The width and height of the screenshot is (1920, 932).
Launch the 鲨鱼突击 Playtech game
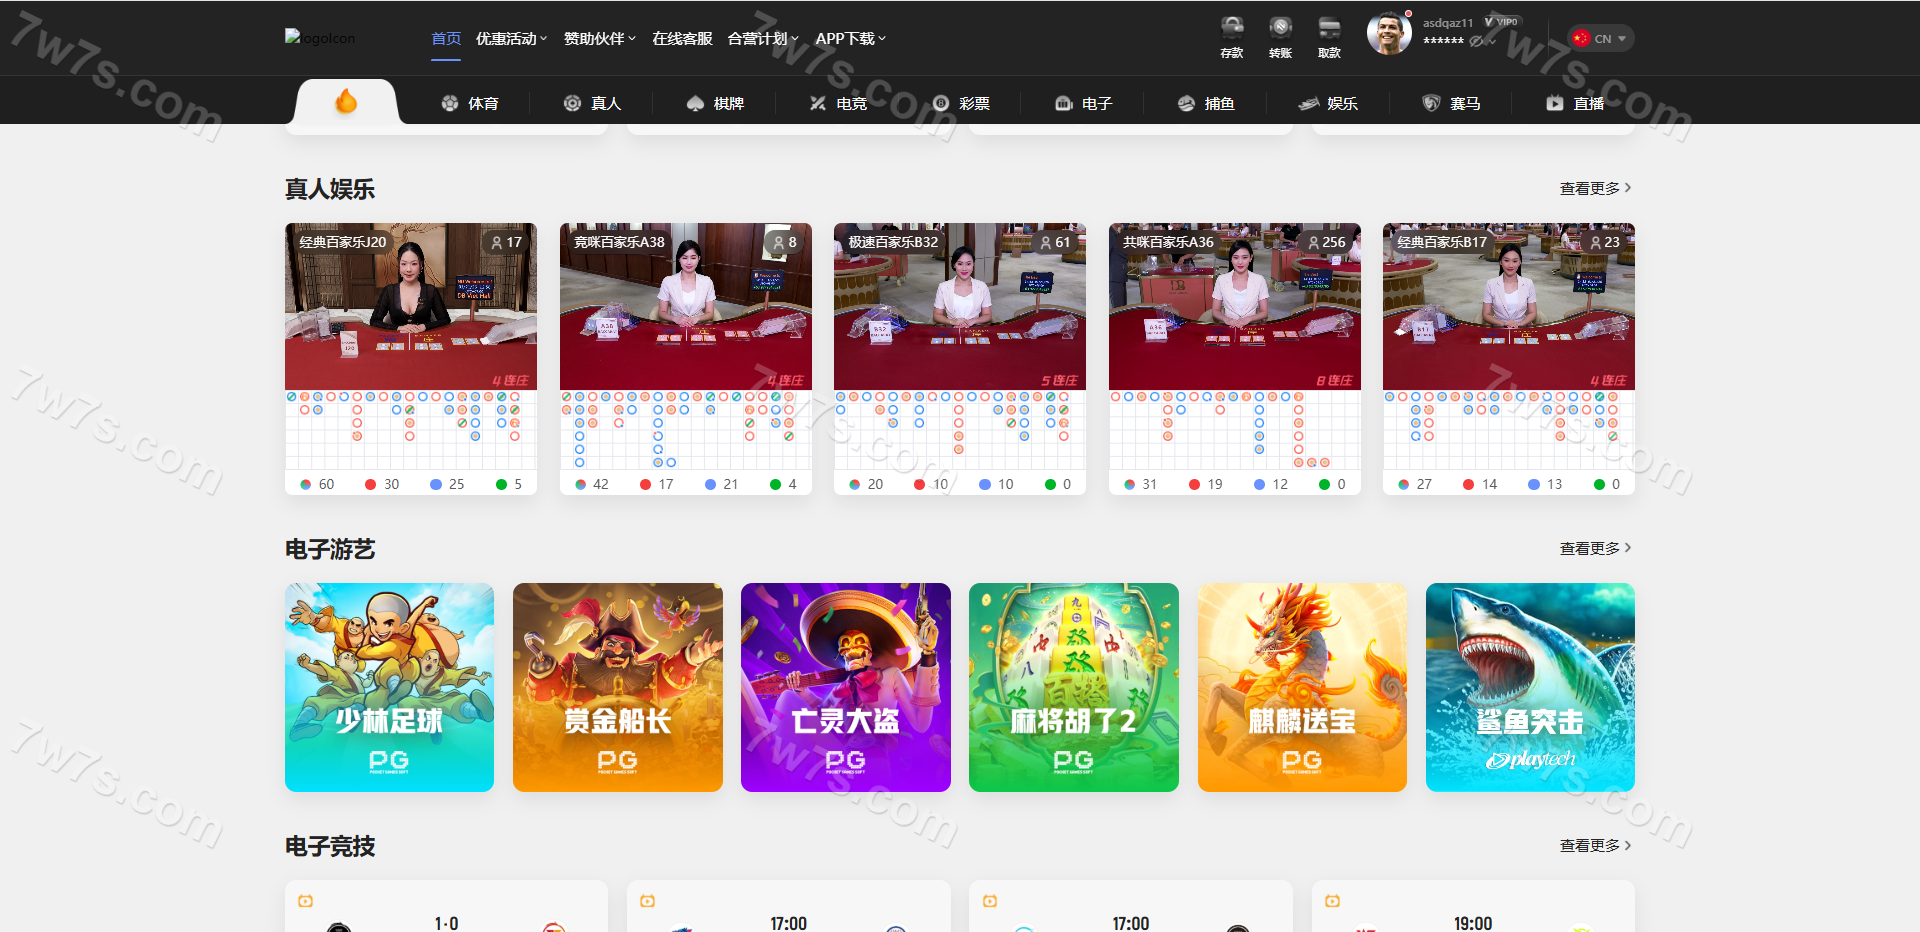pyautogui.click(x=1530, y=687)
